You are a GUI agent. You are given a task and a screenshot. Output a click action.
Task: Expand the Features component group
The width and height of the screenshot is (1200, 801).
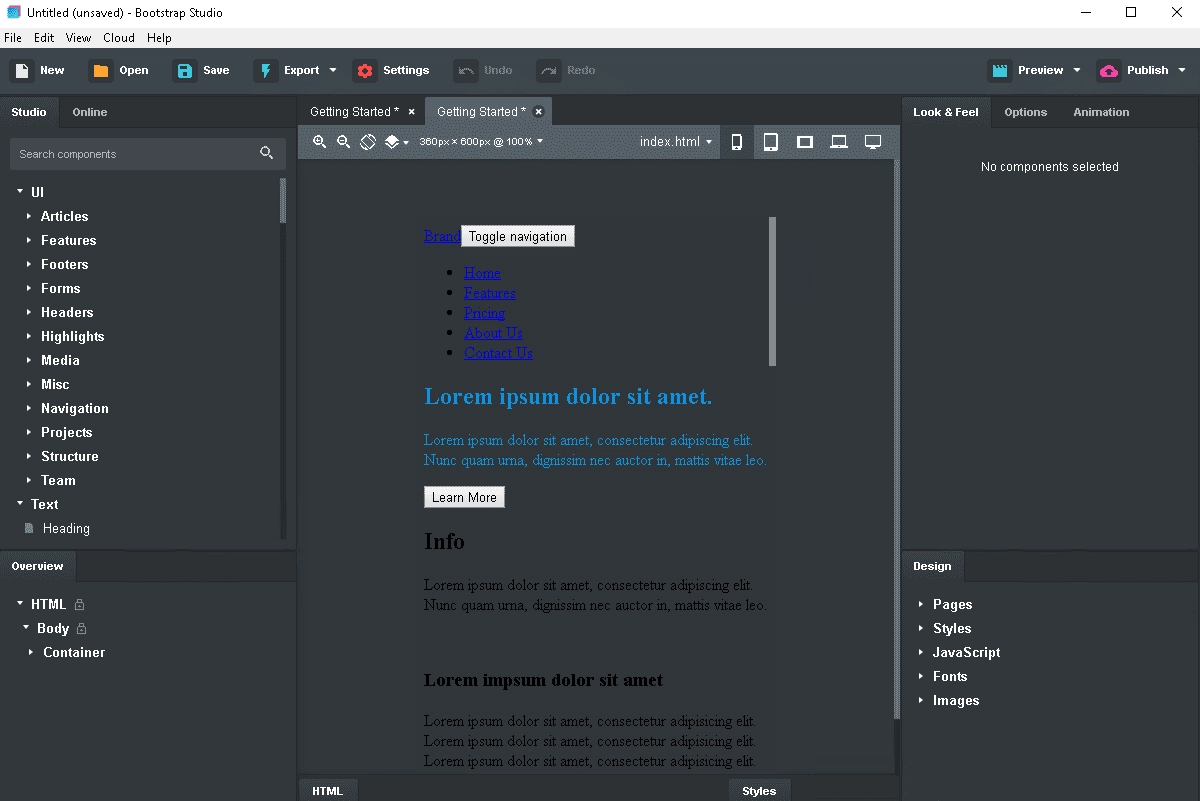click(29, 240)
